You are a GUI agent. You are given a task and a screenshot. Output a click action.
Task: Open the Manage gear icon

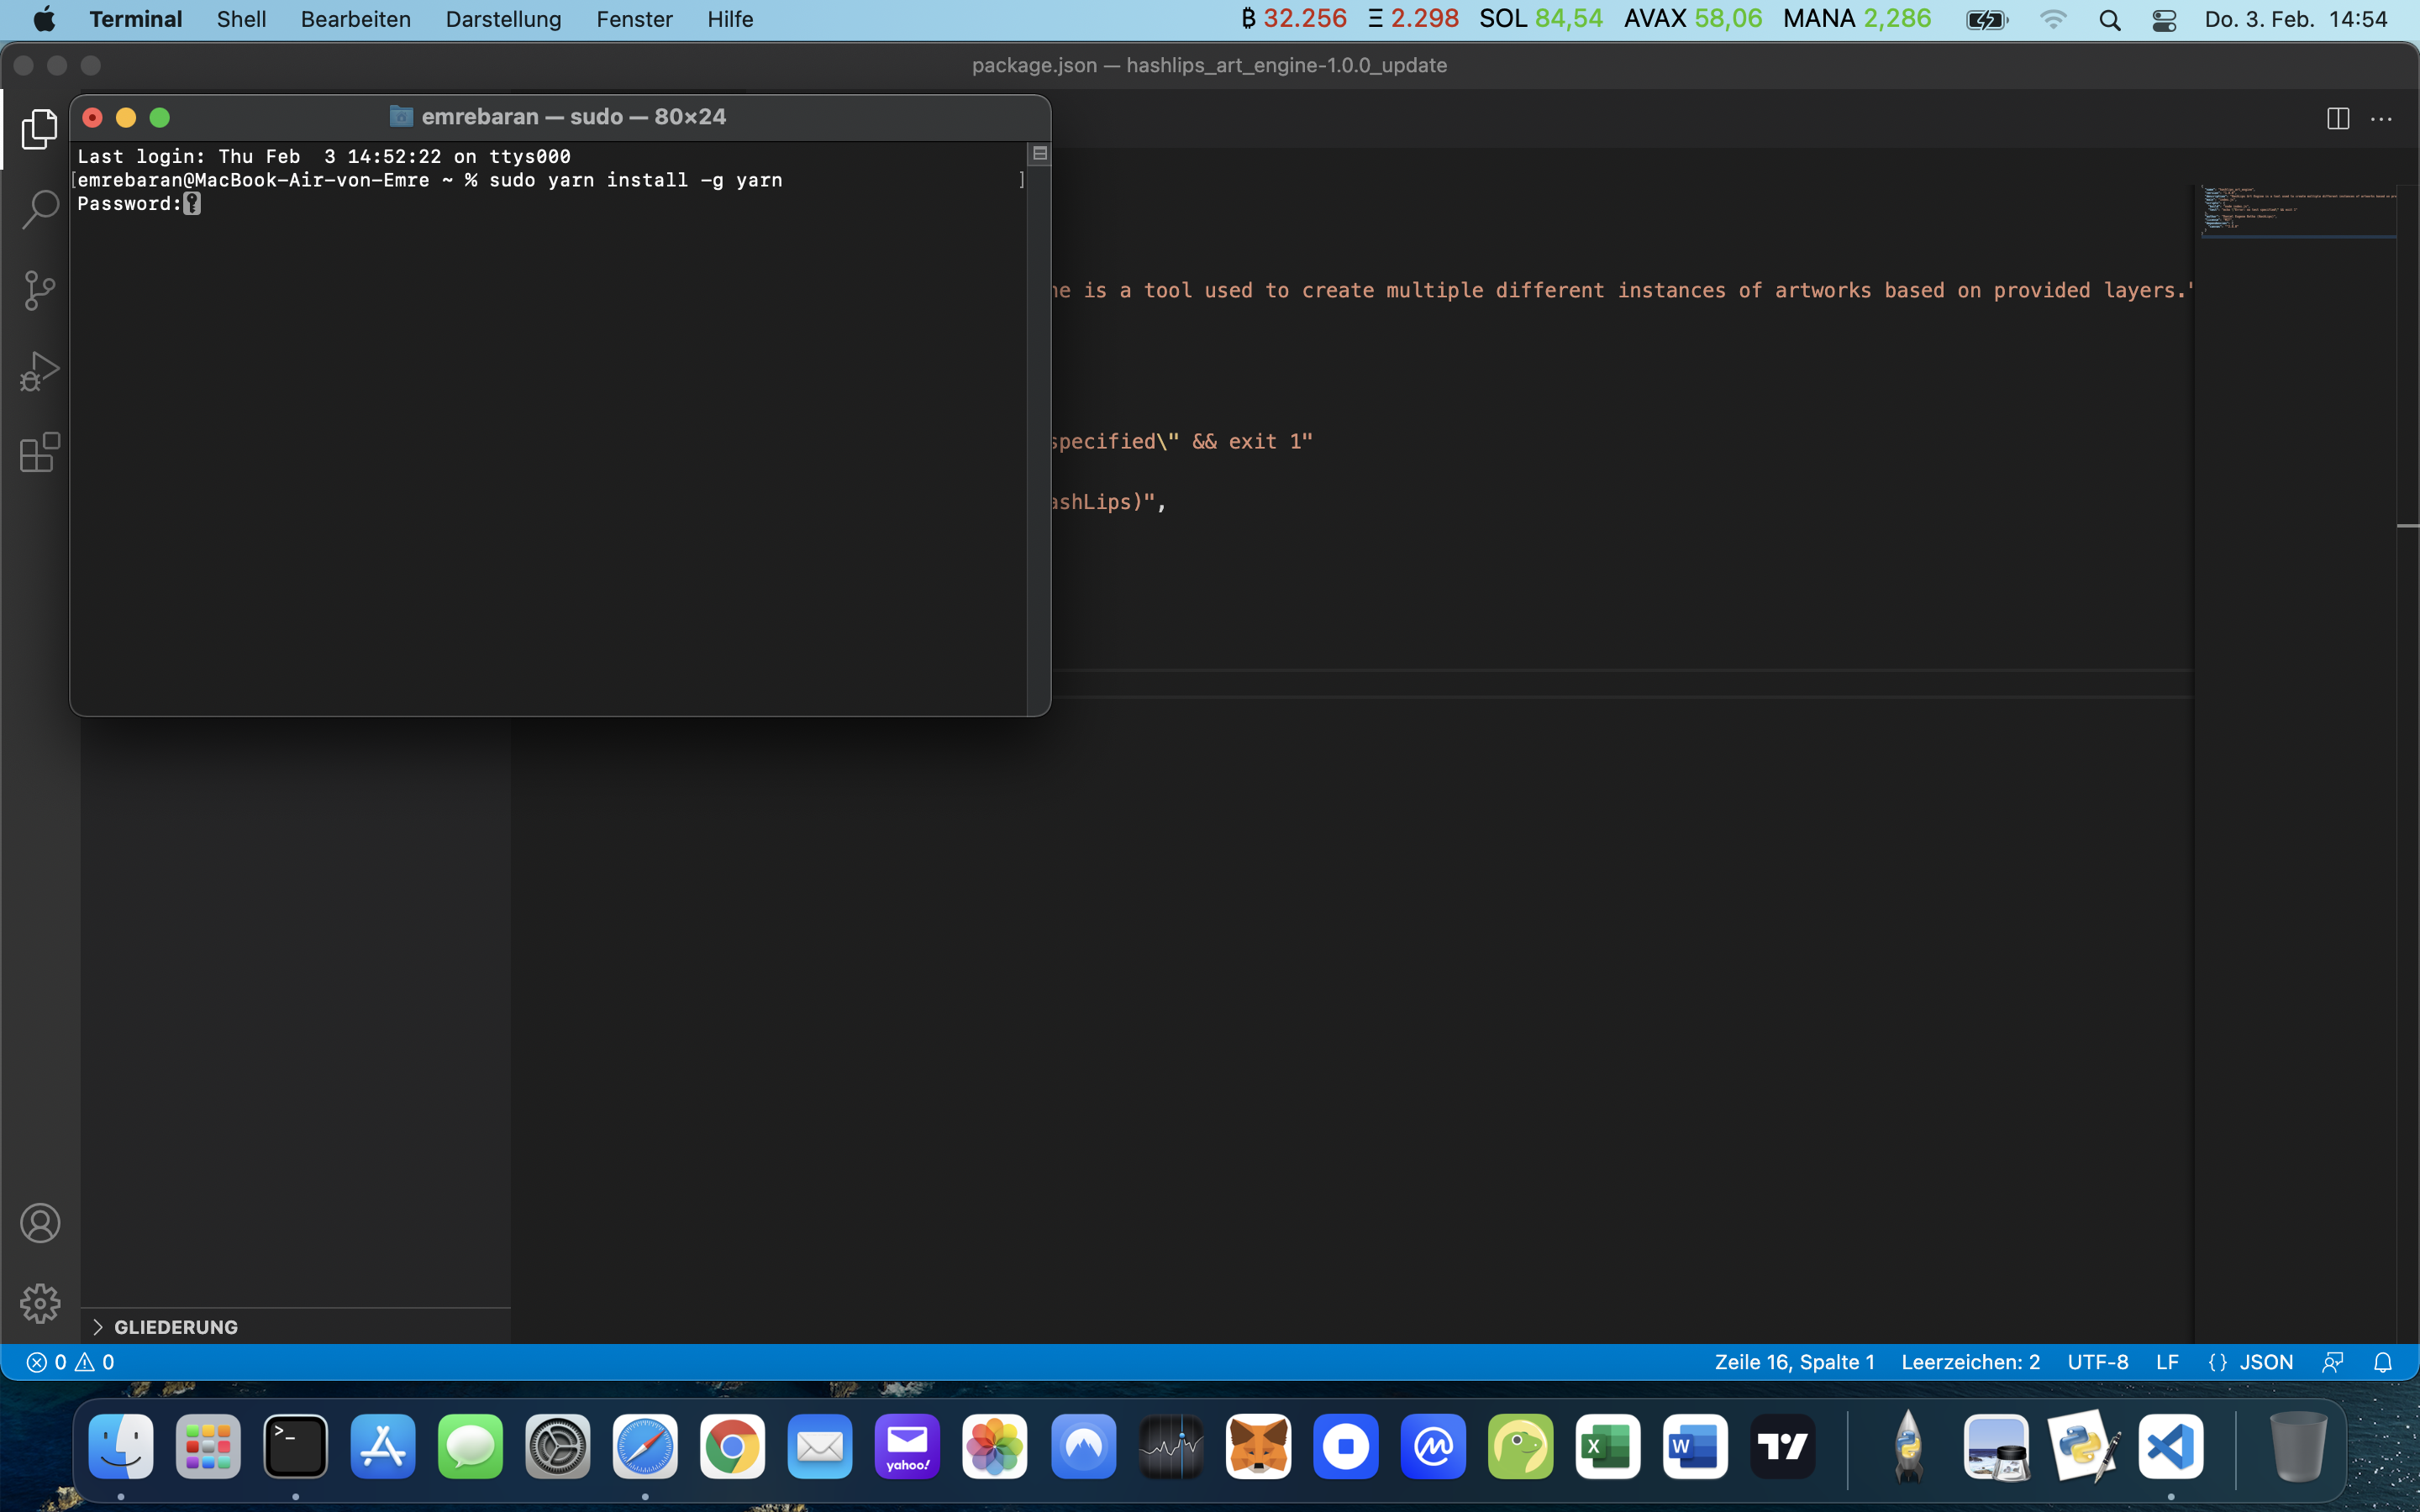click(x=40, y=1303)
